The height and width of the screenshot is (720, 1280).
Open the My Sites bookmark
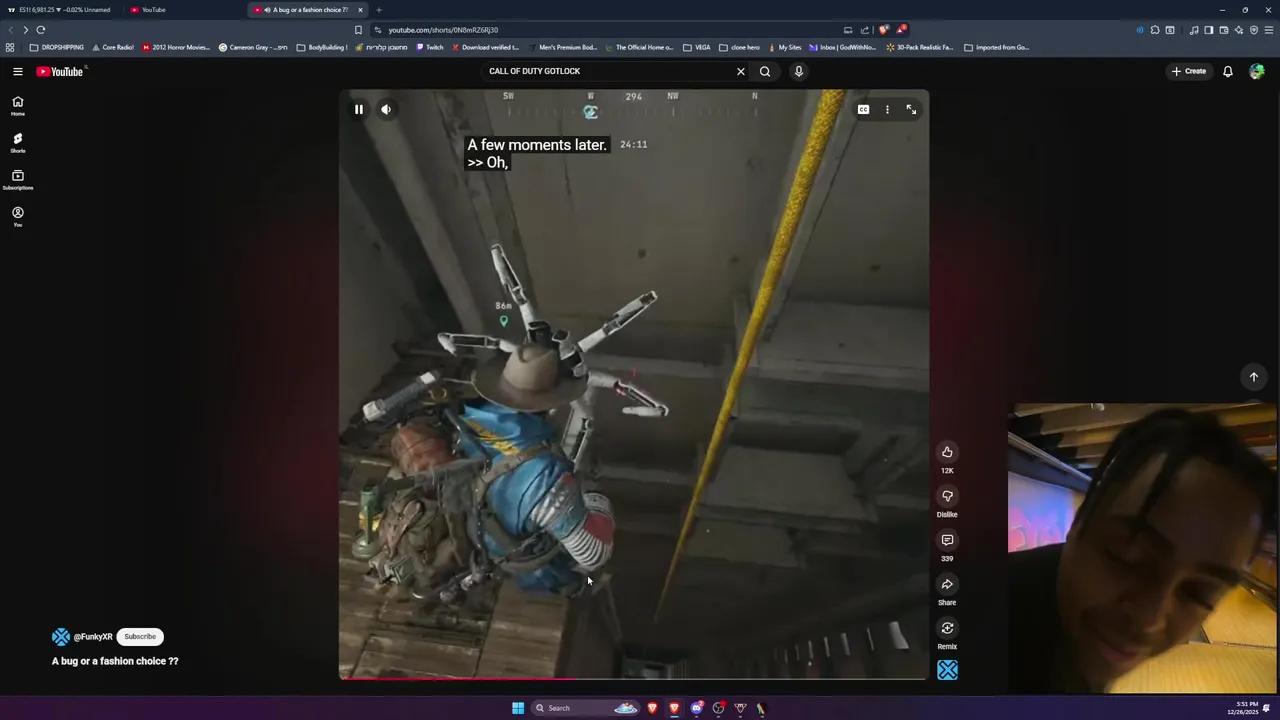(784, 47)
